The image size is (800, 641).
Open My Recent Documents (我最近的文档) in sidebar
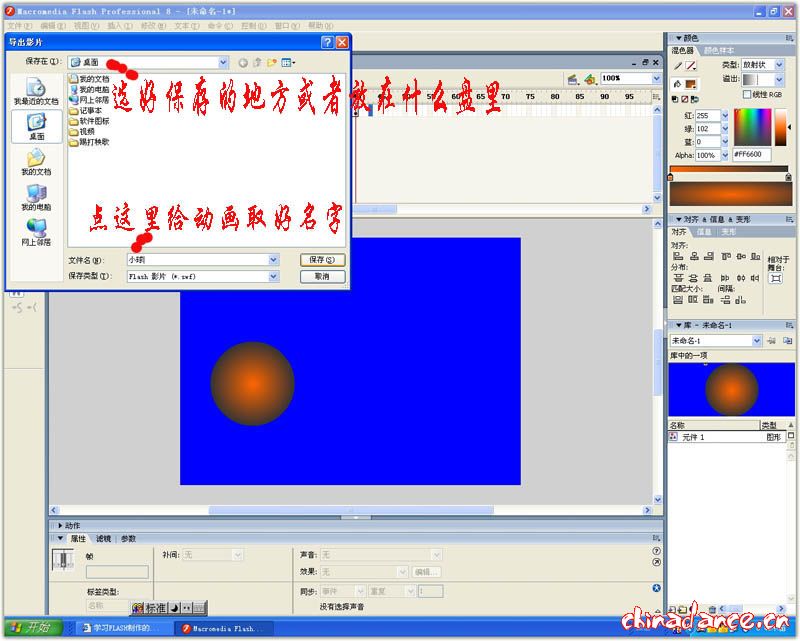pyautogui.click(x=36, y=91)
